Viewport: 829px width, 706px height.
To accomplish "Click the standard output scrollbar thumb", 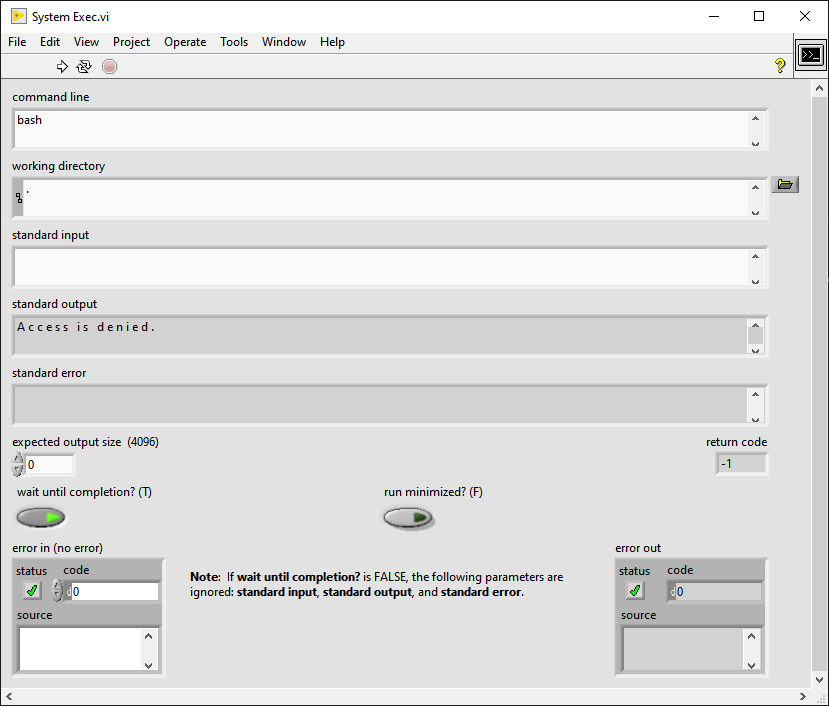I will 756,335.
